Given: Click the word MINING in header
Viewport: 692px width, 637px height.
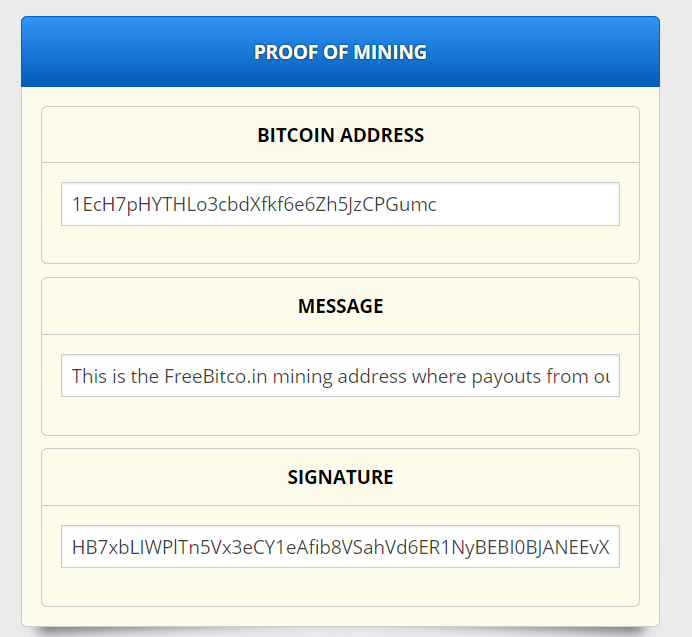Looking at the screenshot, I should 391,52.
